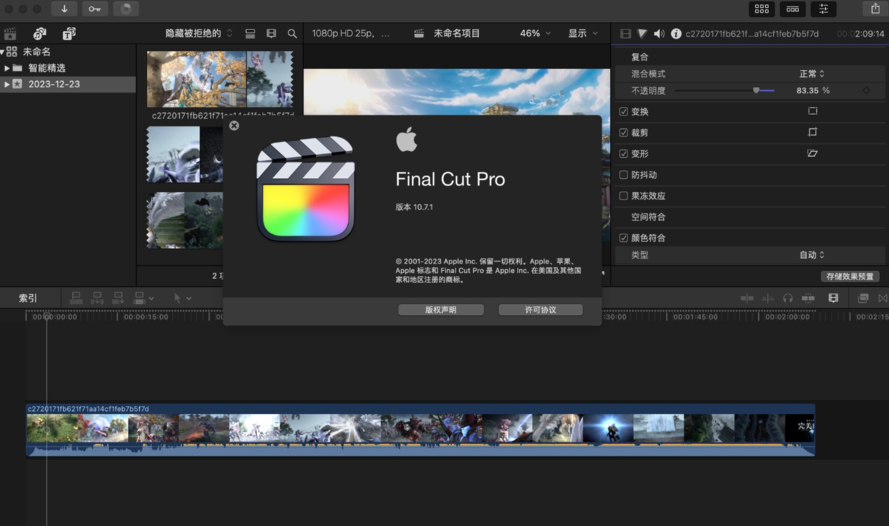This screenshot has width=889, height=526.
Task: Open the clip appearance filmstrip in timeline
Action: coord(833,298)
